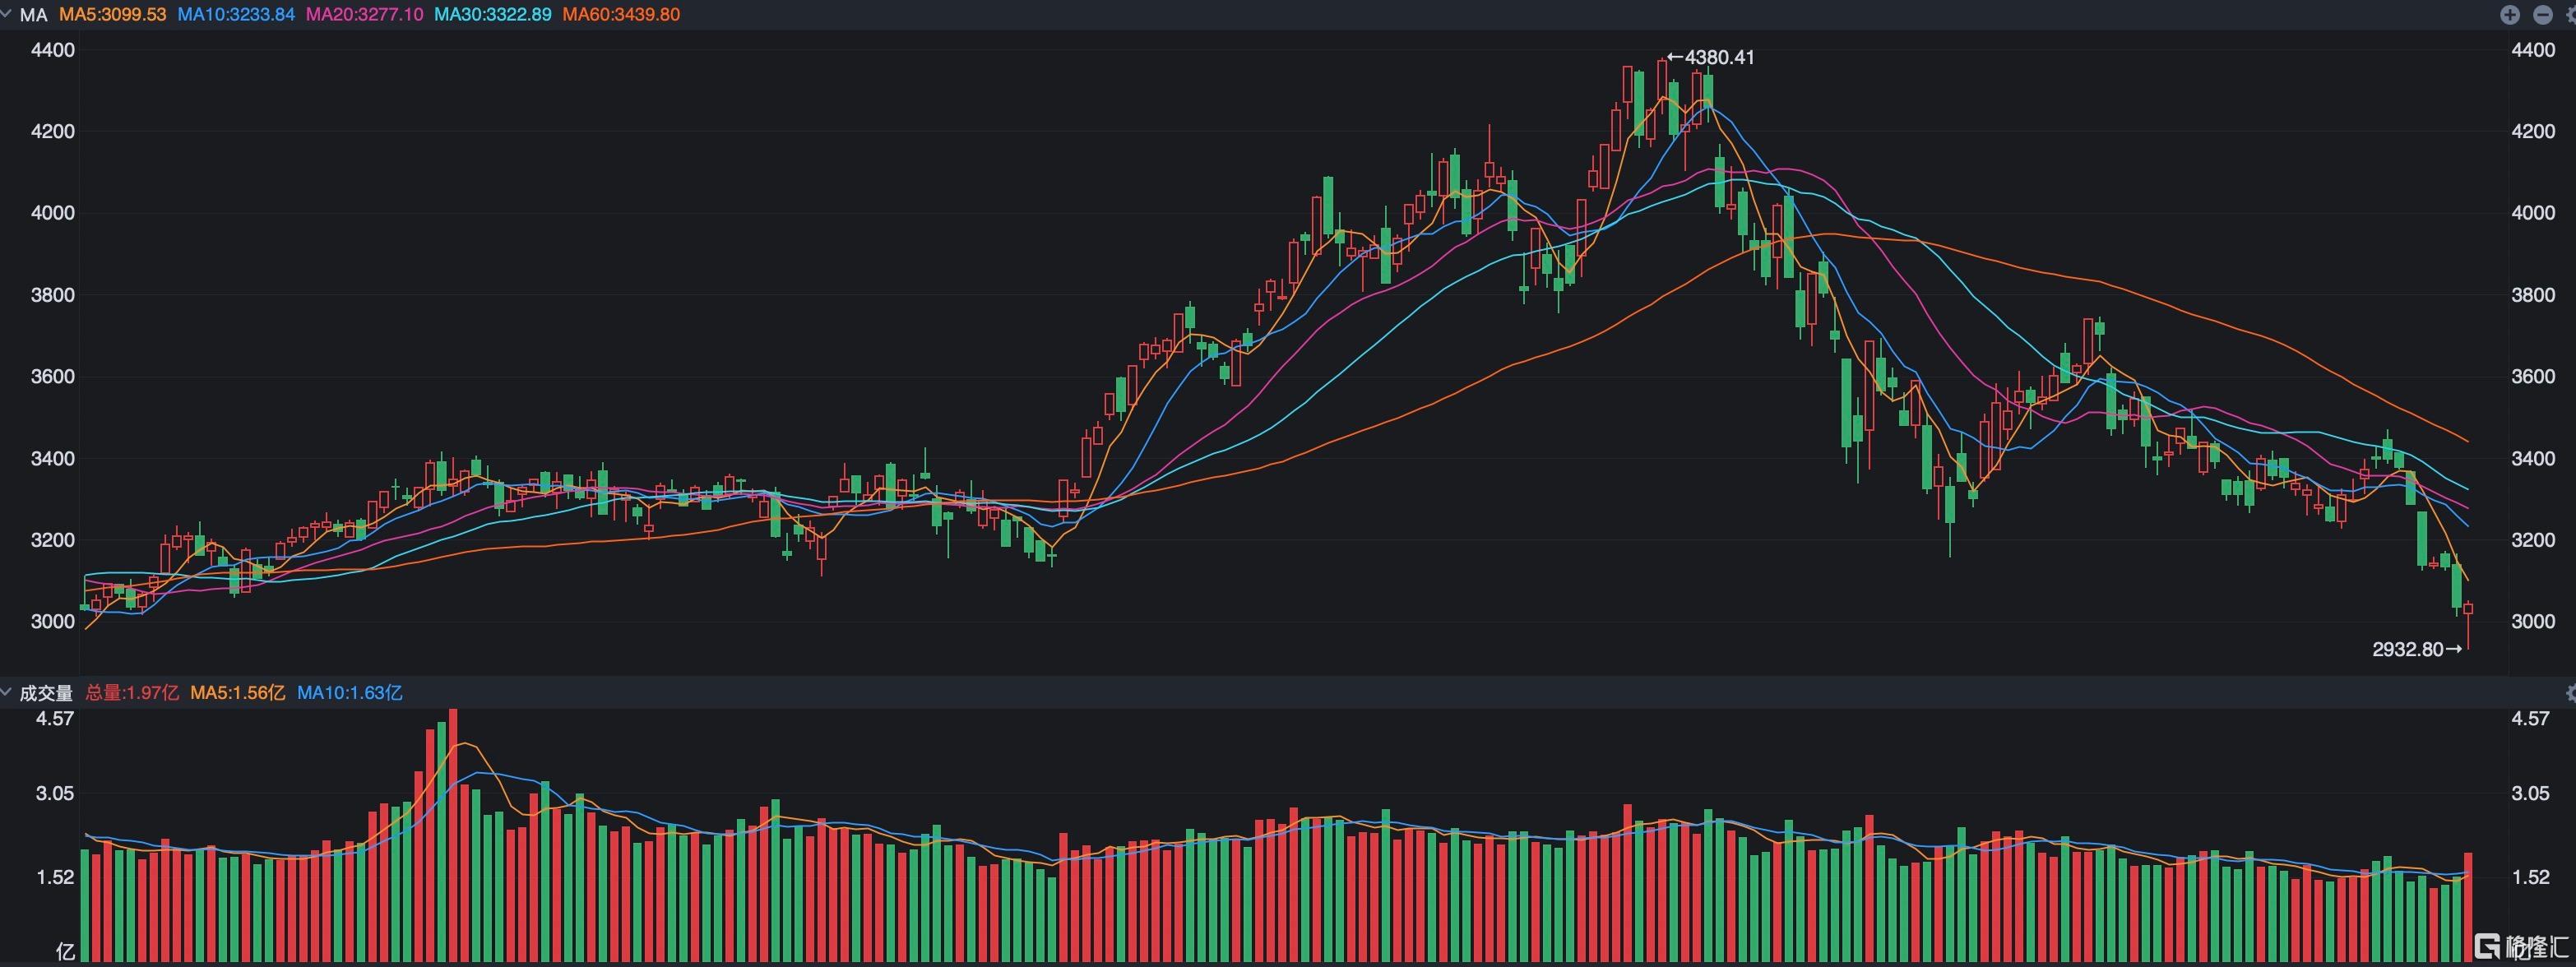Open the MA indicator settings gear

(x=2571, y=14)
